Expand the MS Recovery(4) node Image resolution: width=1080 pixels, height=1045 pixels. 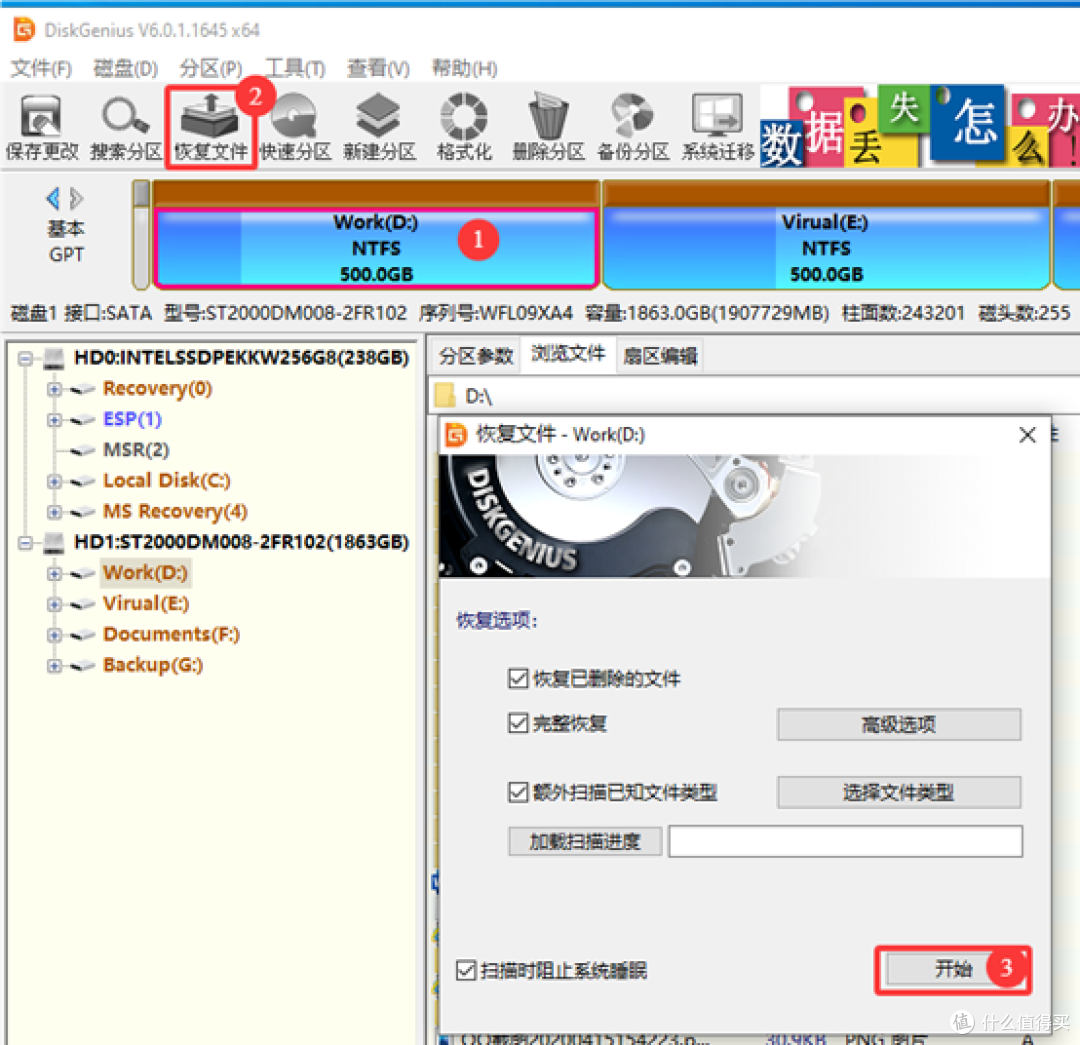coord(54,512)
